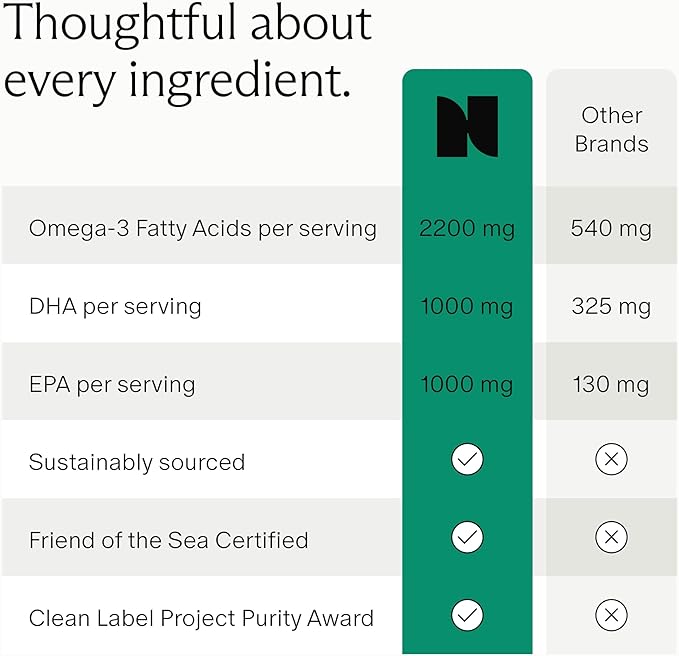Select the EPA per serving row label
Viewport: 679px width, 656px height.
(x=112, y=384)
